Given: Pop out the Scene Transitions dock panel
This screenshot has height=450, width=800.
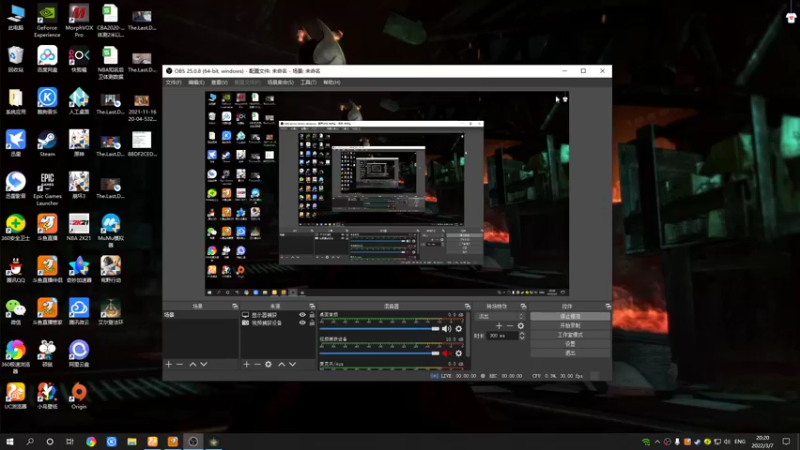Looking at the screenshot, I should point(523,306).
